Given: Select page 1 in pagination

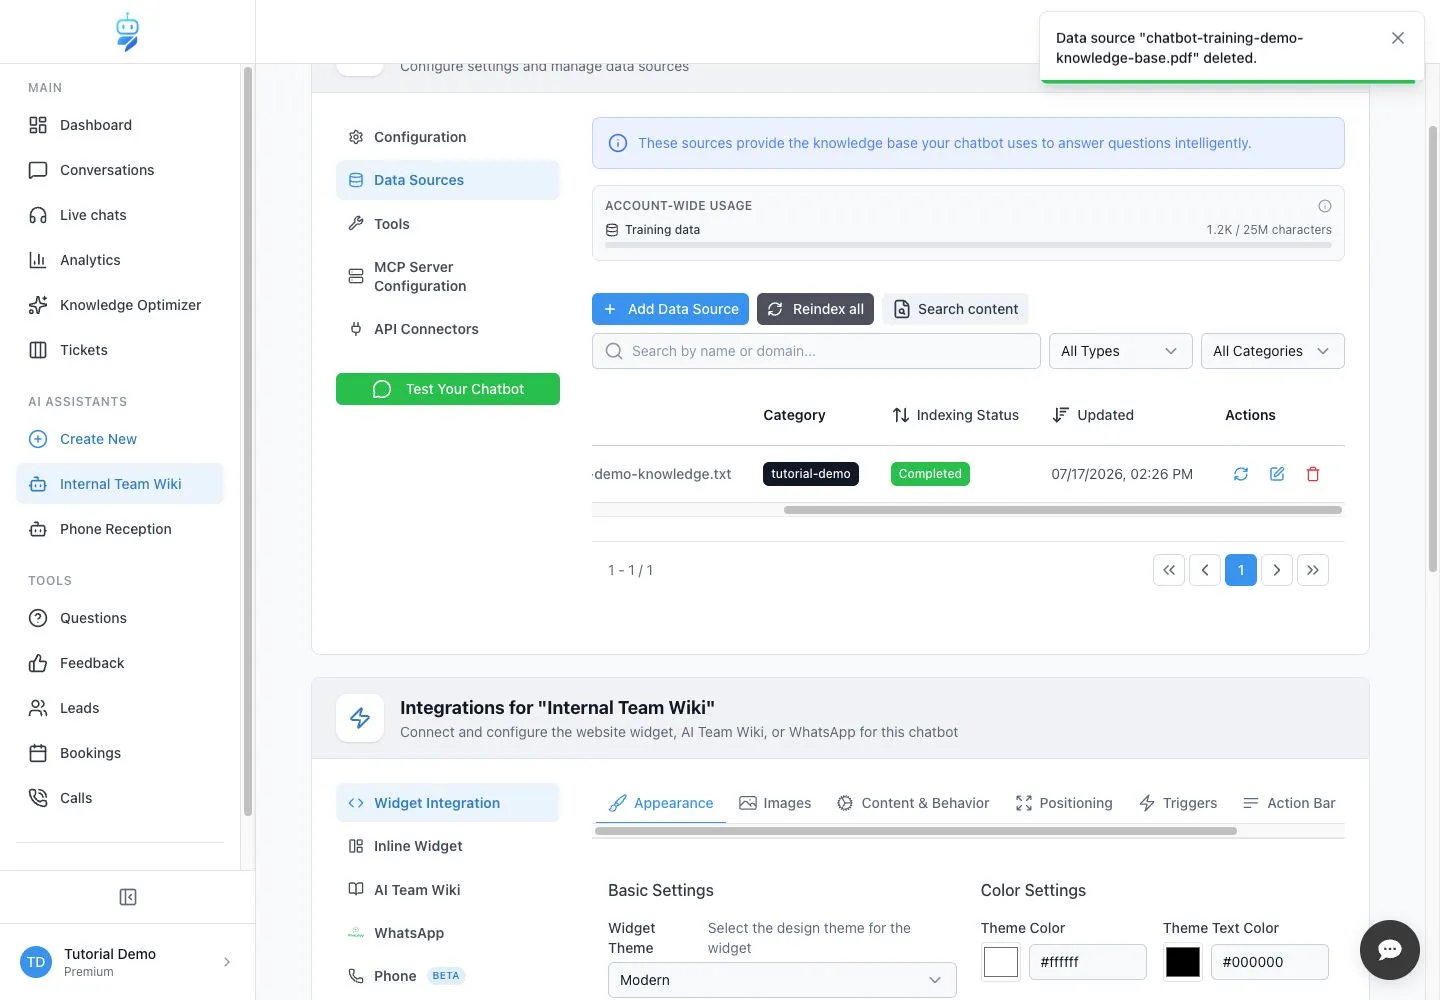Looking at the screenshot, I should pyautogui.click(x=1241, y=570).
